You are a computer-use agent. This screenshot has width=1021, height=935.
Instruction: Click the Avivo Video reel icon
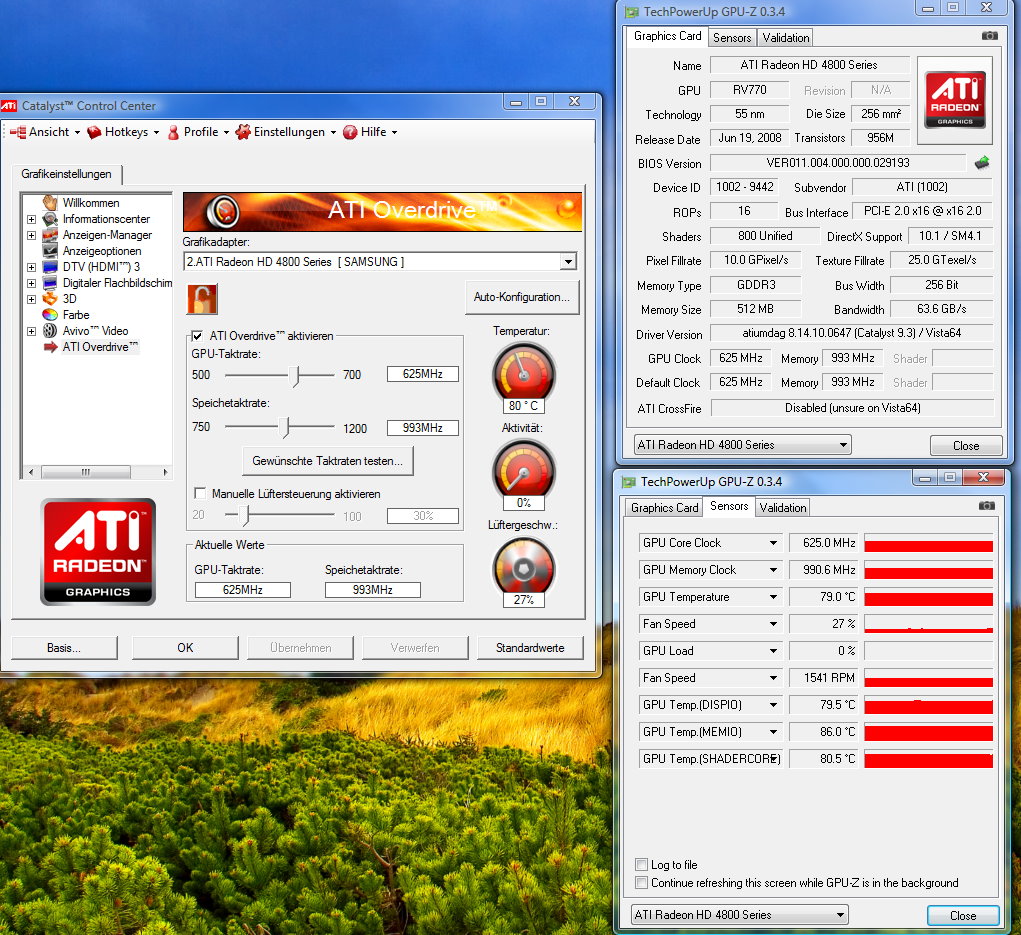click(50, 331)
